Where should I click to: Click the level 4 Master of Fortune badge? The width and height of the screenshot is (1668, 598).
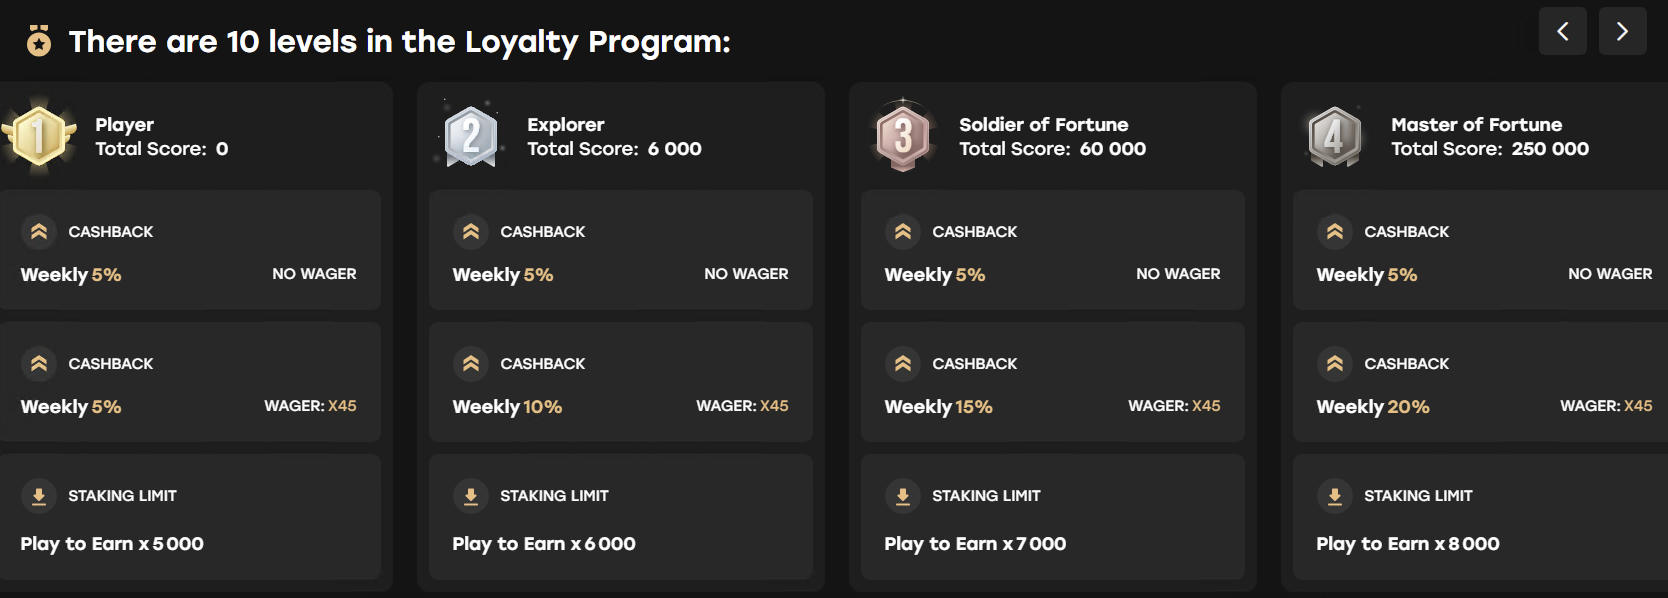coord(1335,136)
